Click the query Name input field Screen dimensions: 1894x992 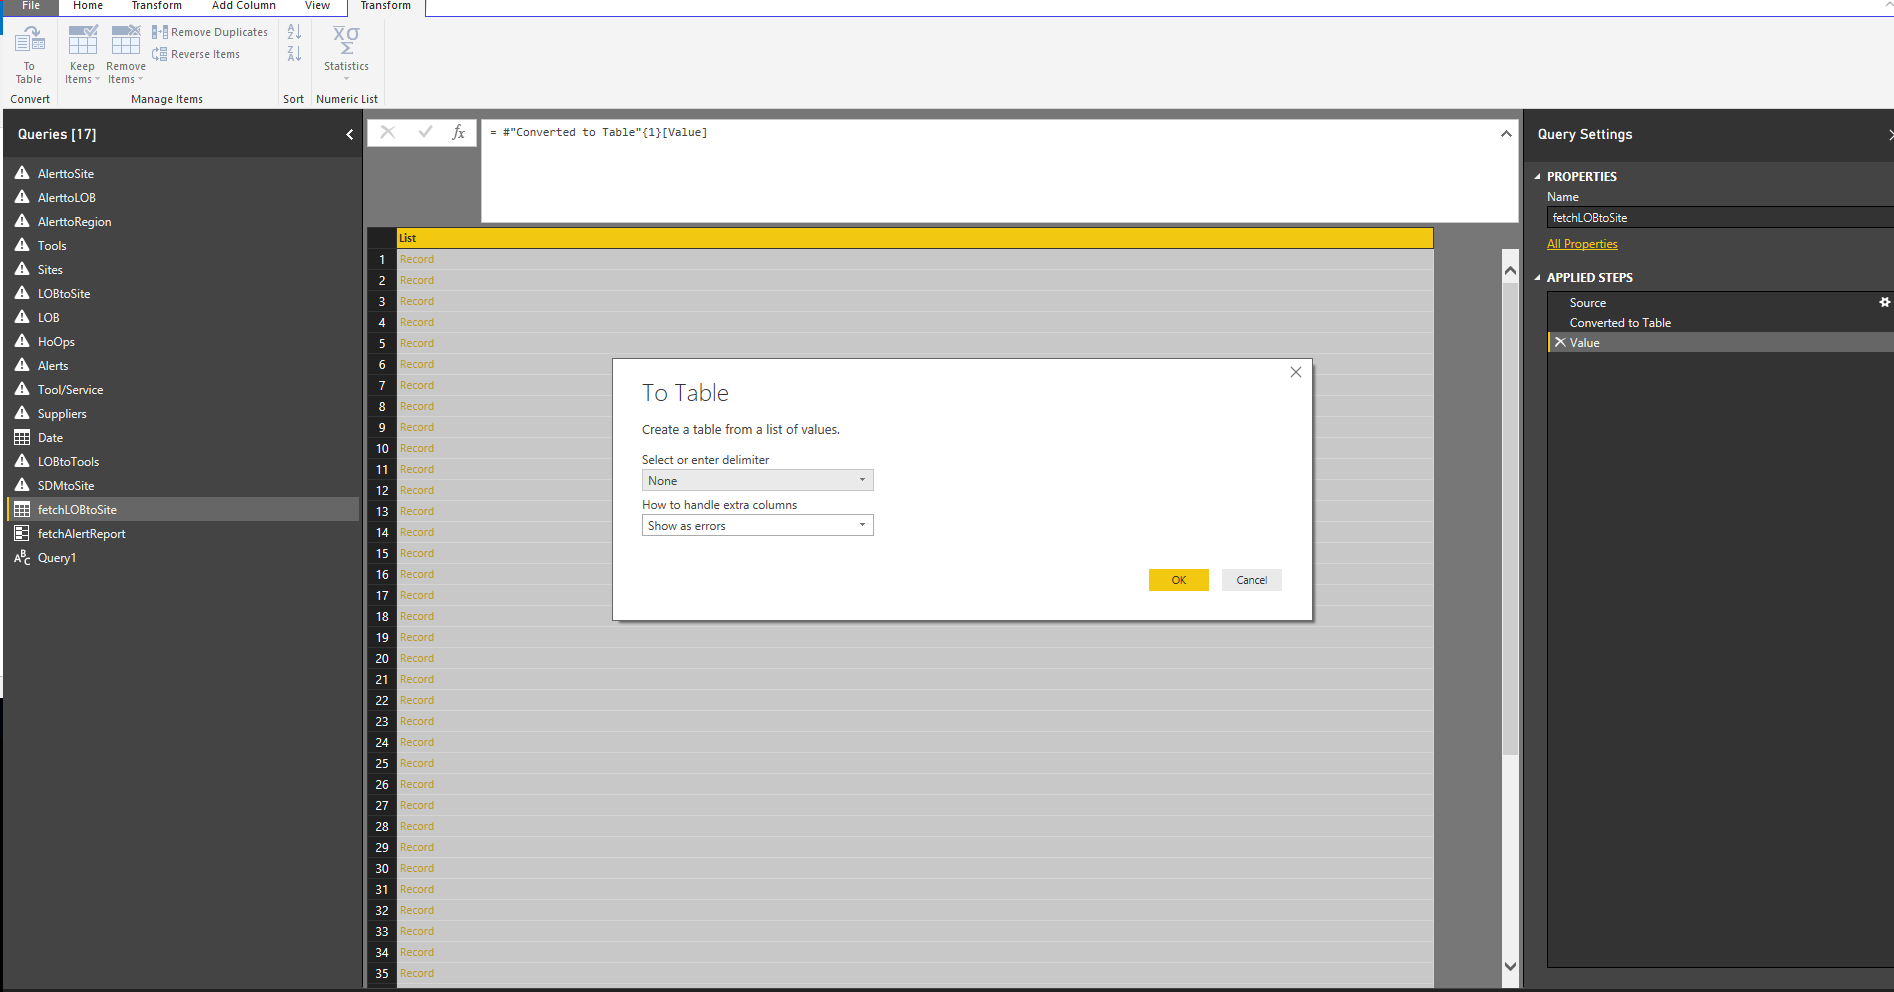[x=1720, y=218]
